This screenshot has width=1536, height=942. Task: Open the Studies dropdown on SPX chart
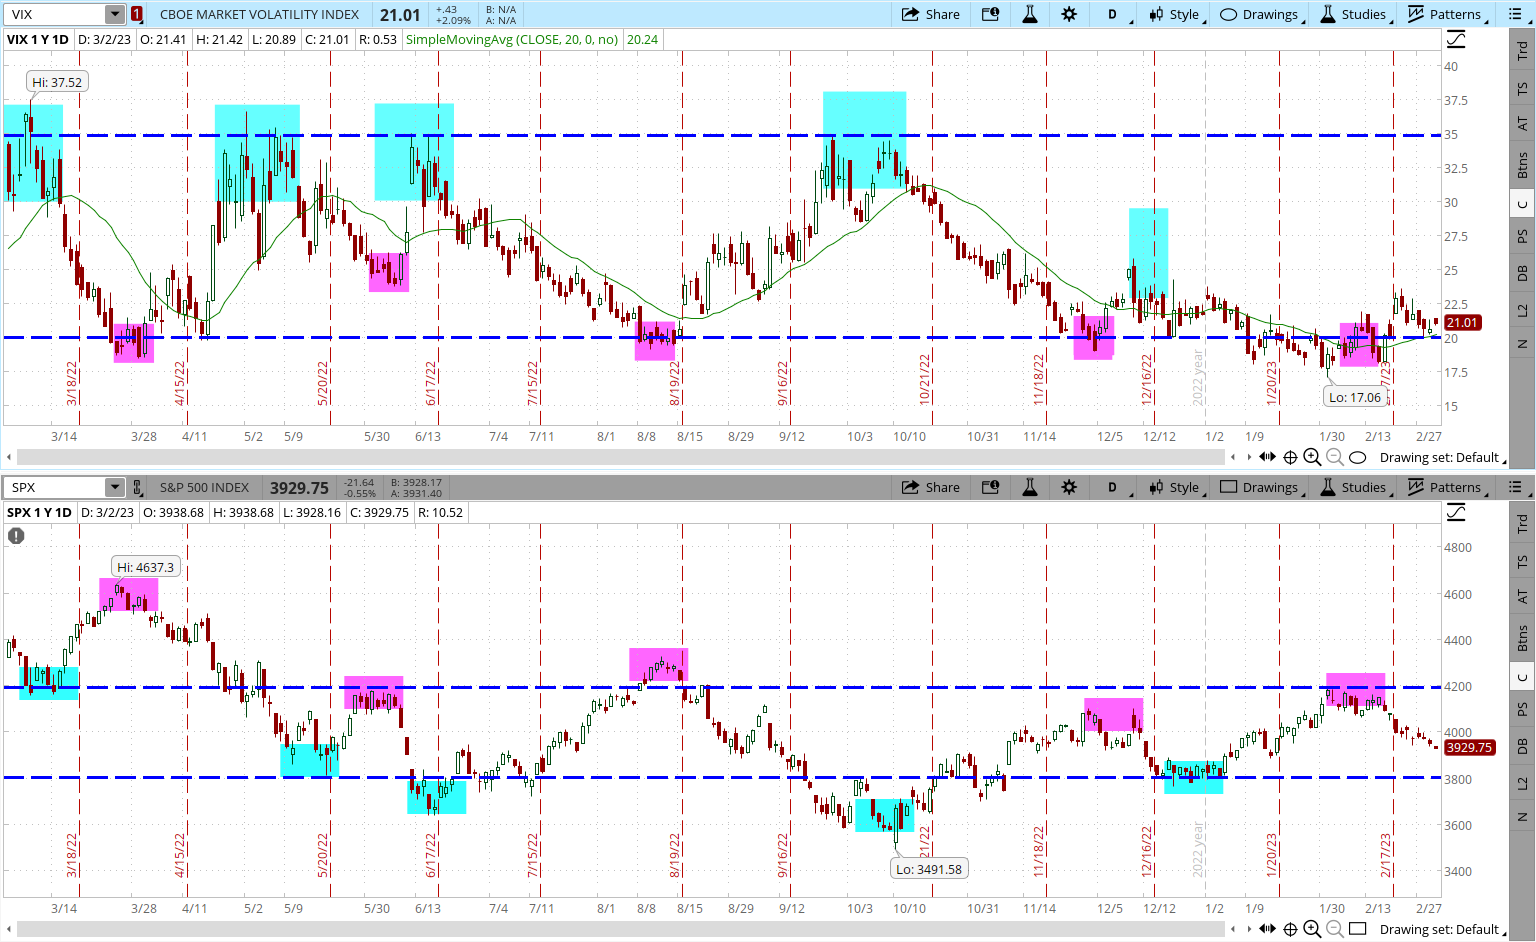[x=1356, y=487]
